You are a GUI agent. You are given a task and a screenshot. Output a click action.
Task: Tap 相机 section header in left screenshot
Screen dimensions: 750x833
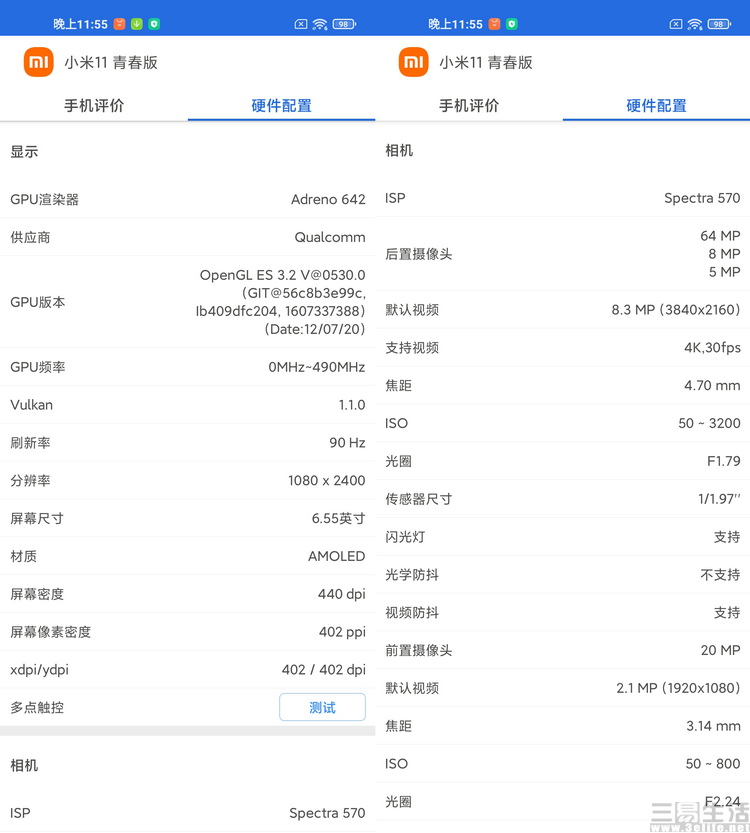[24, 765]
